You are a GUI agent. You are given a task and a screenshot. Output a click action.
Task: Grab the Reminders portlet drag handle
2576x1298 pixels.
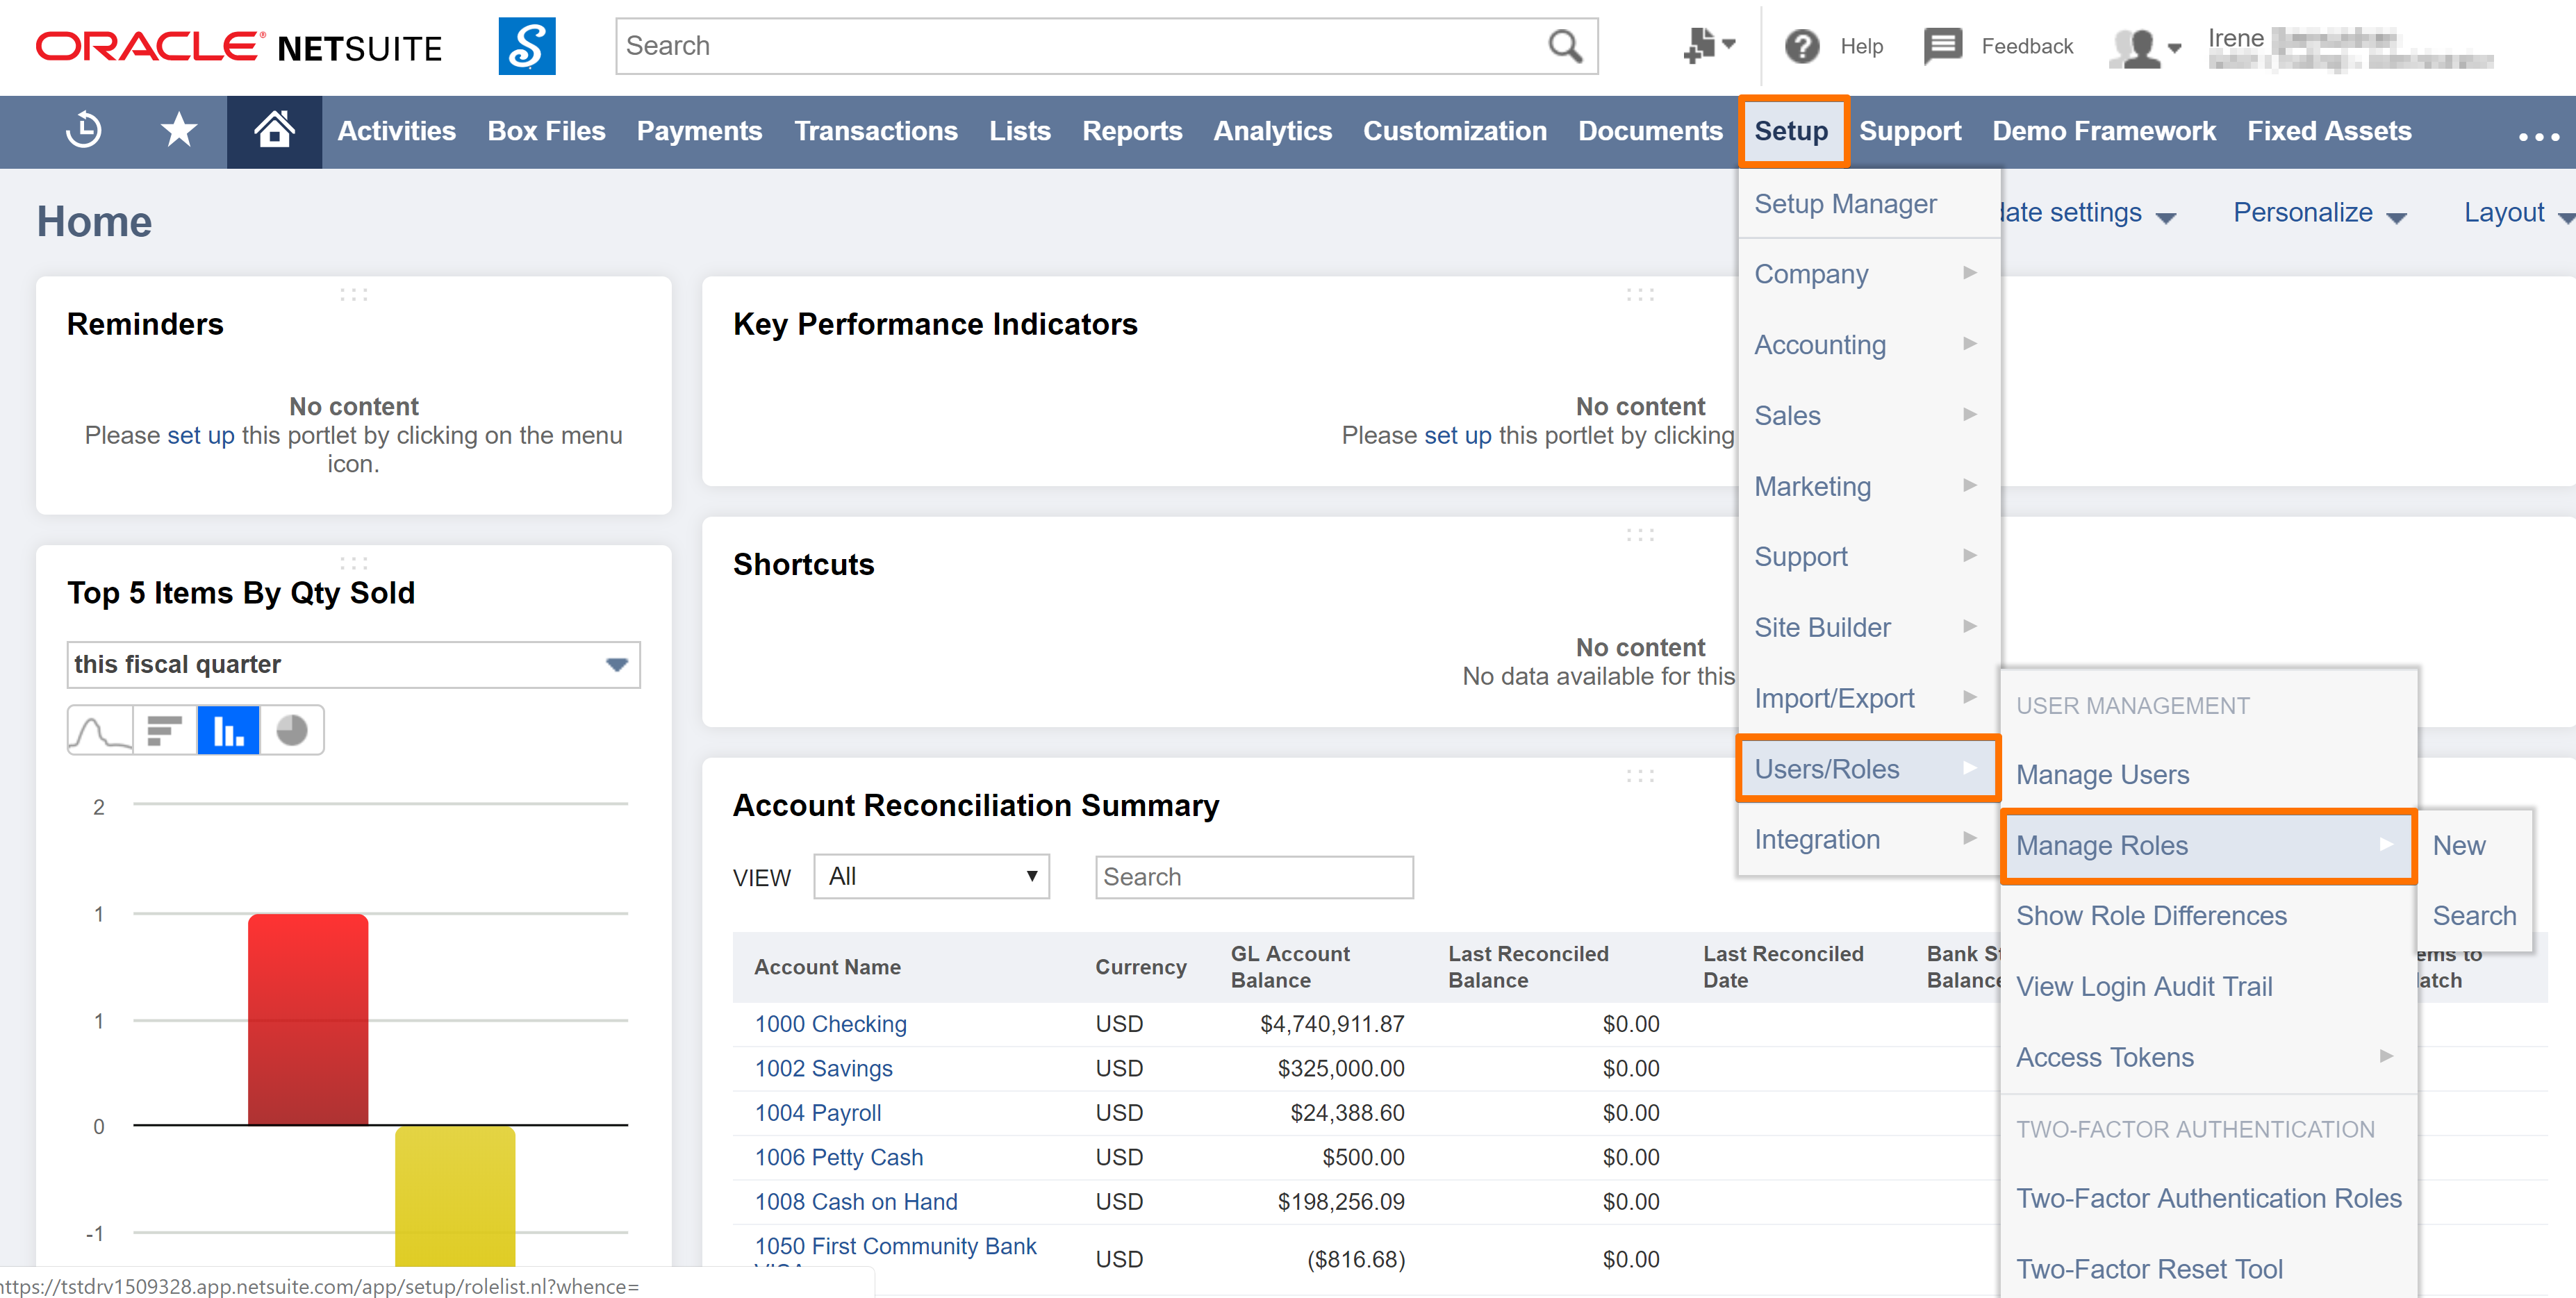(354, 294)
